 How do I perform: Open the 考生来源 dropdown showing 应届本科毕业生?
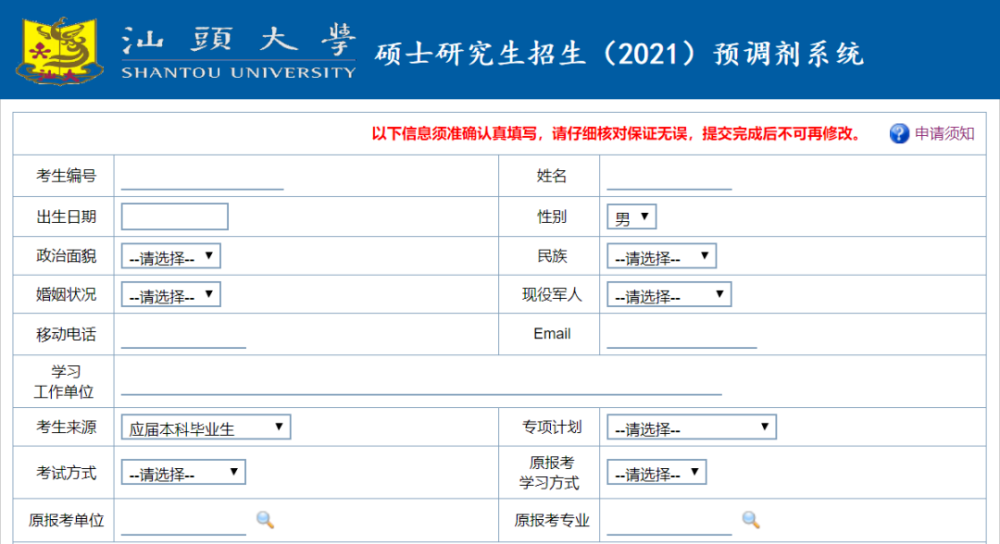(x=206, y=427)
